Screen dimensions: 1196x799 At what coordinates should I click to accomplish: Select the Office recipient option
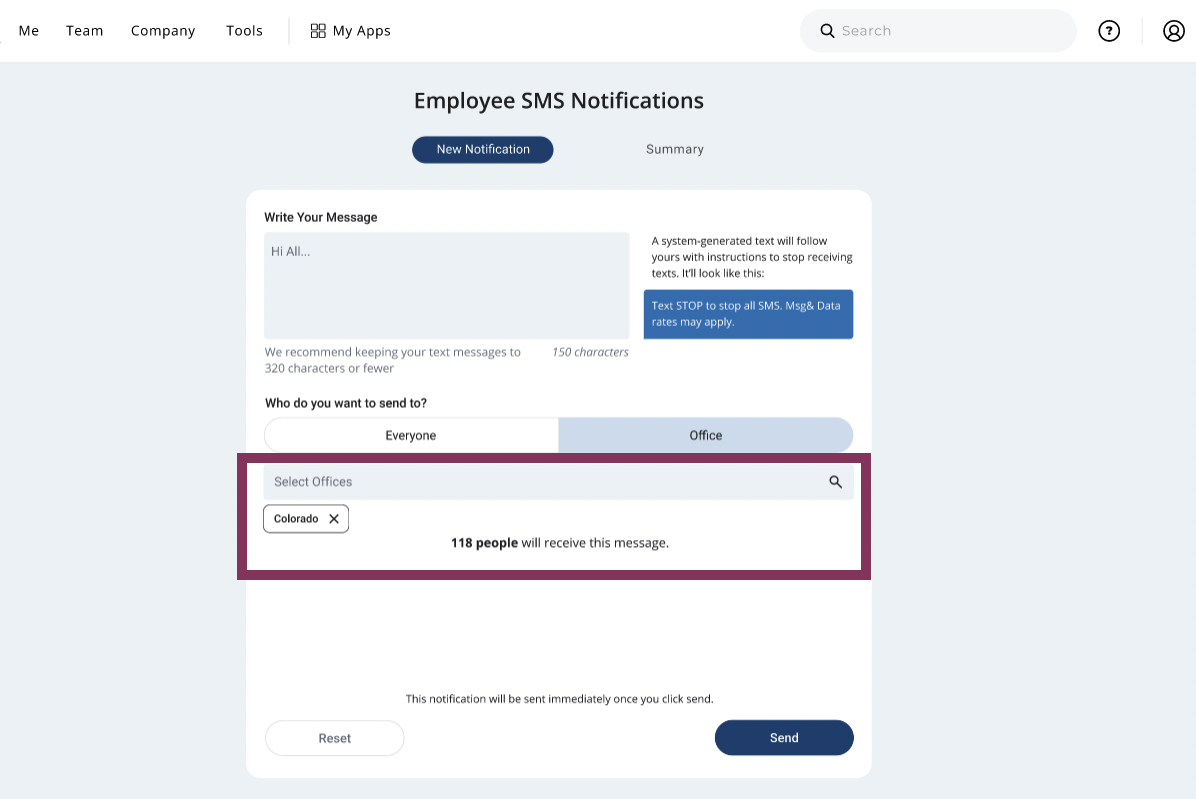click(x=706, y=435)
